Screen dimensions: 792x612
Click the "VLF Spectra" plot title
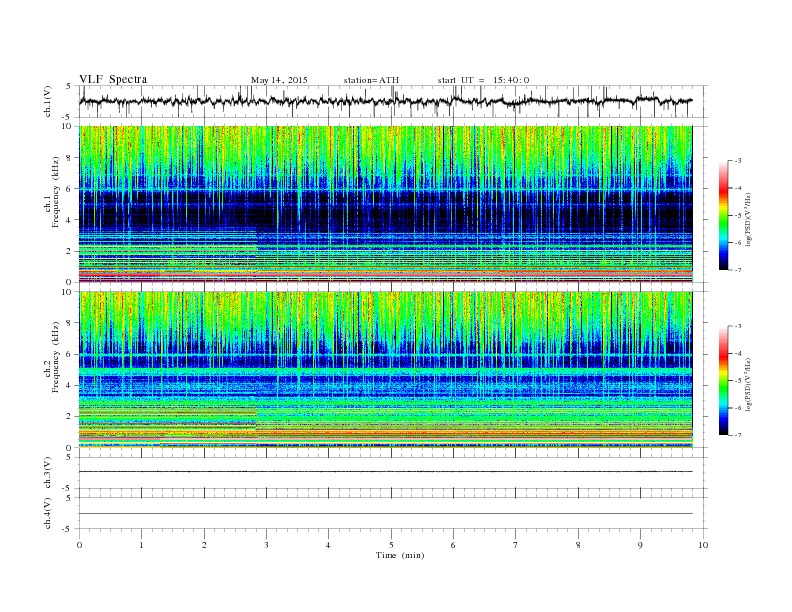coord(113,79)
